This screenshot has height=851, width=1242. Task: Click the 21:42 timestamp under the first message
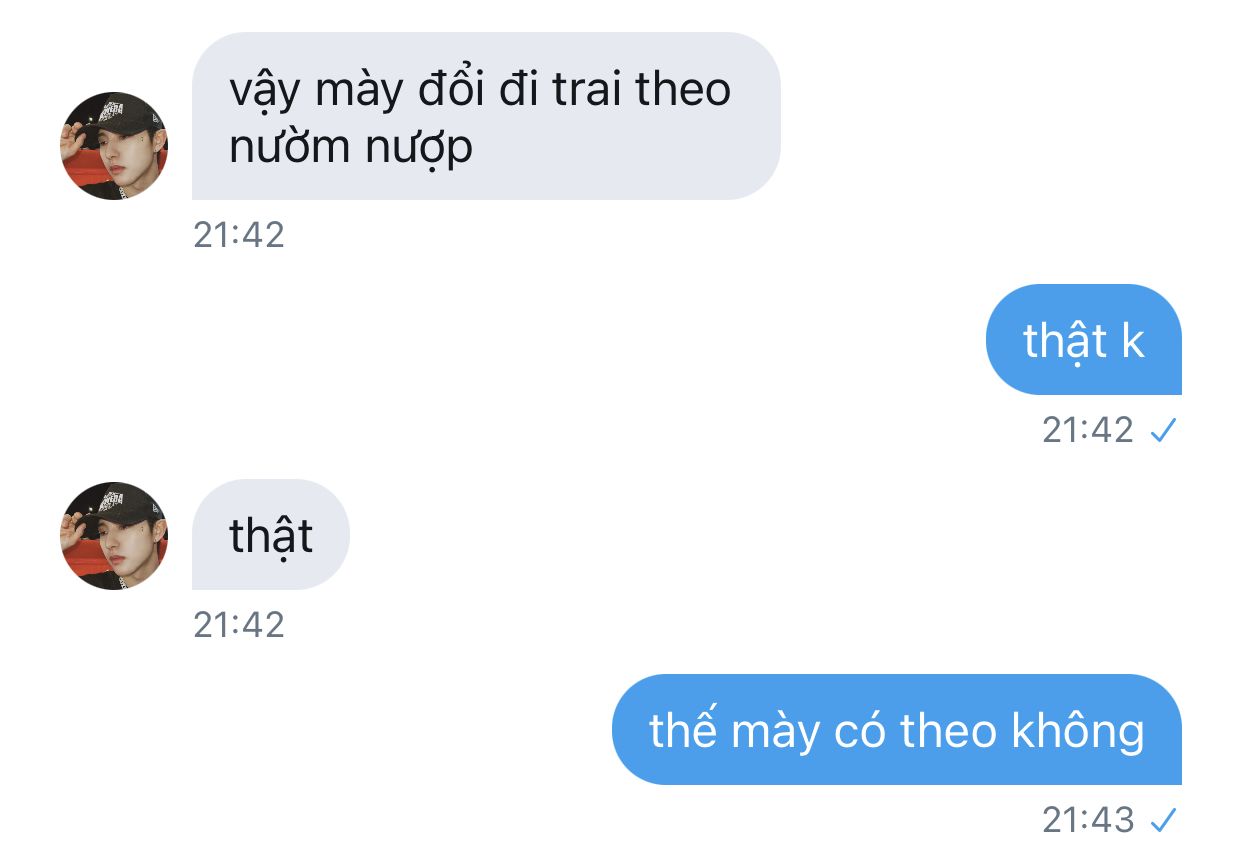(239, 235)
